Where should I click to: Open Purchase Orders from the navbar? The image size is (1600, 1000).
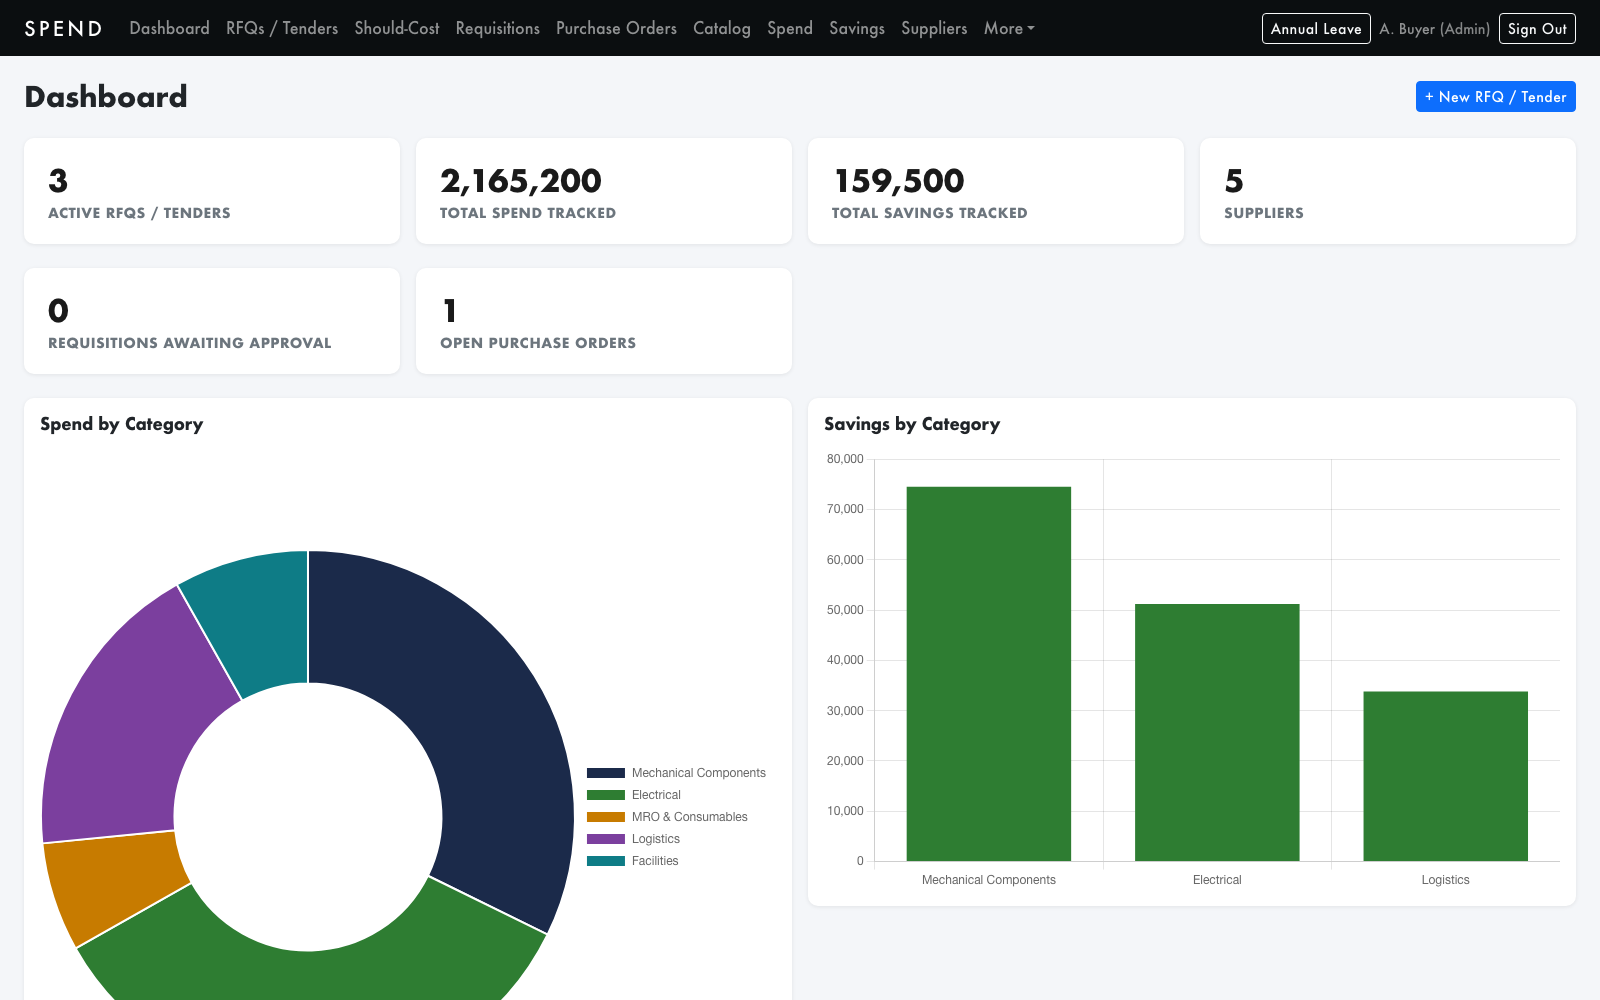(616, 28)
